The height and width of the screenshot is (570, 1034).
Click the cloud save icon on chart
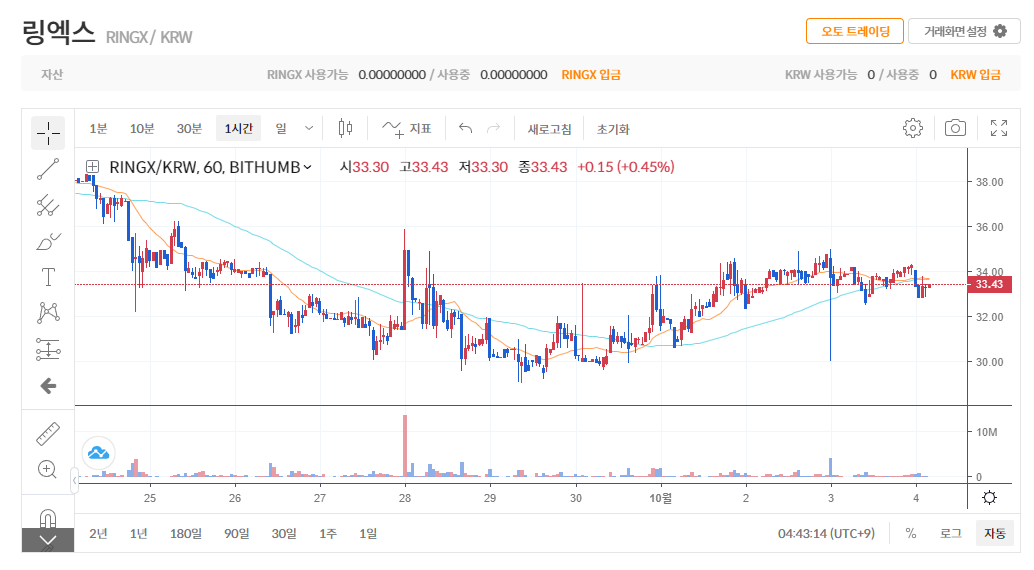[x=98, y=453]
